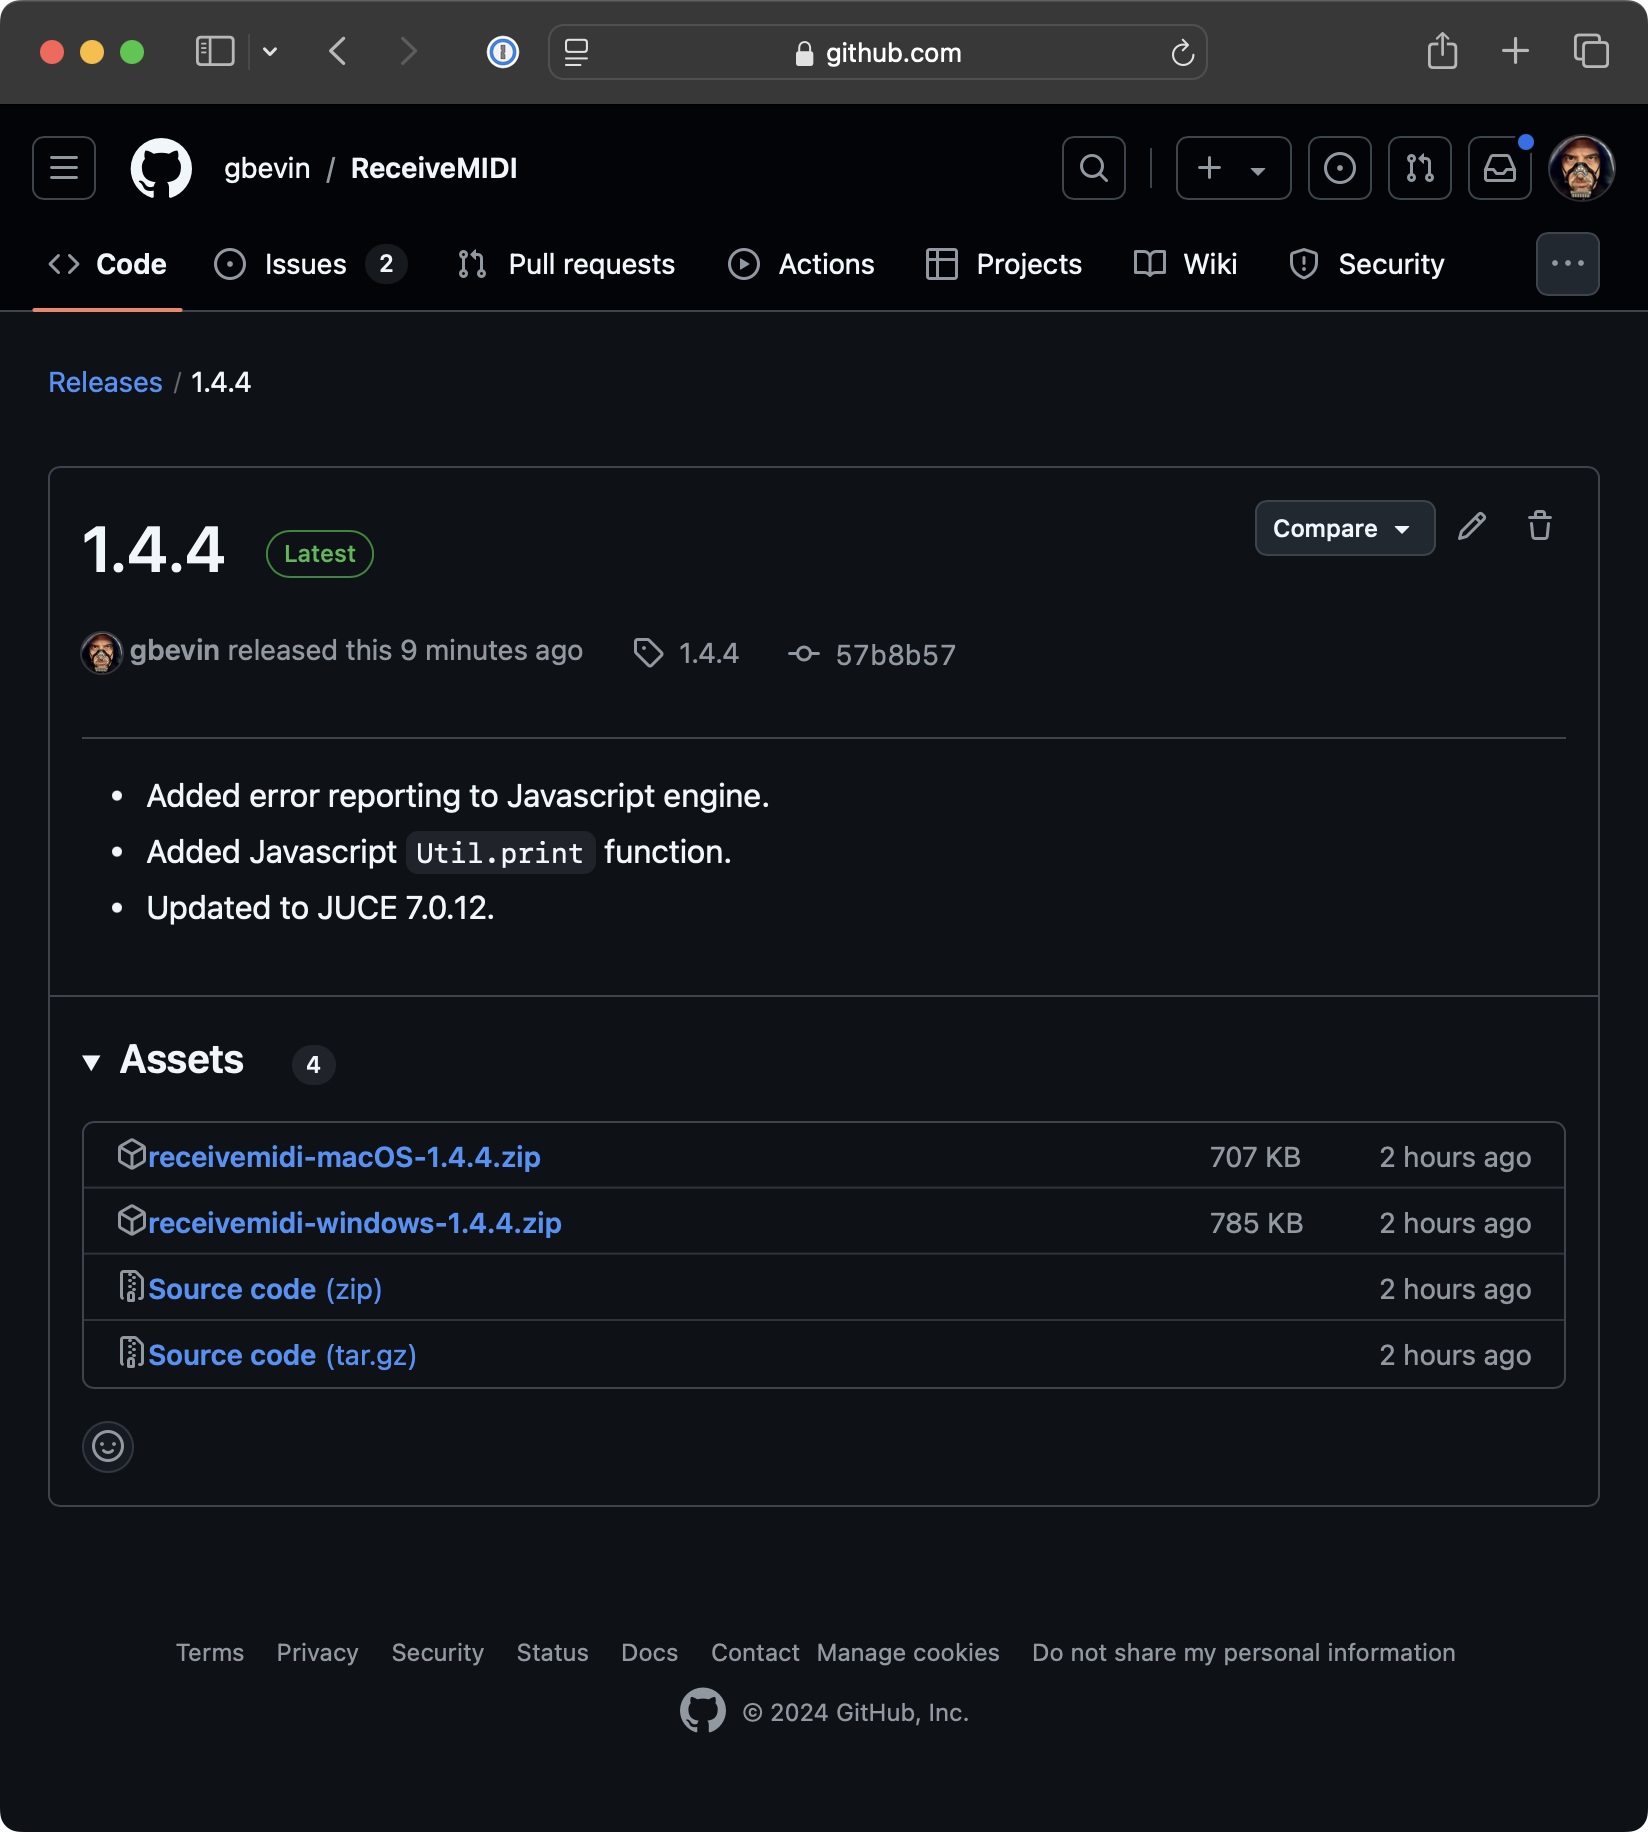Open a new Safari tab
The image size is (1648, 1832).
tap(1516, 50)
